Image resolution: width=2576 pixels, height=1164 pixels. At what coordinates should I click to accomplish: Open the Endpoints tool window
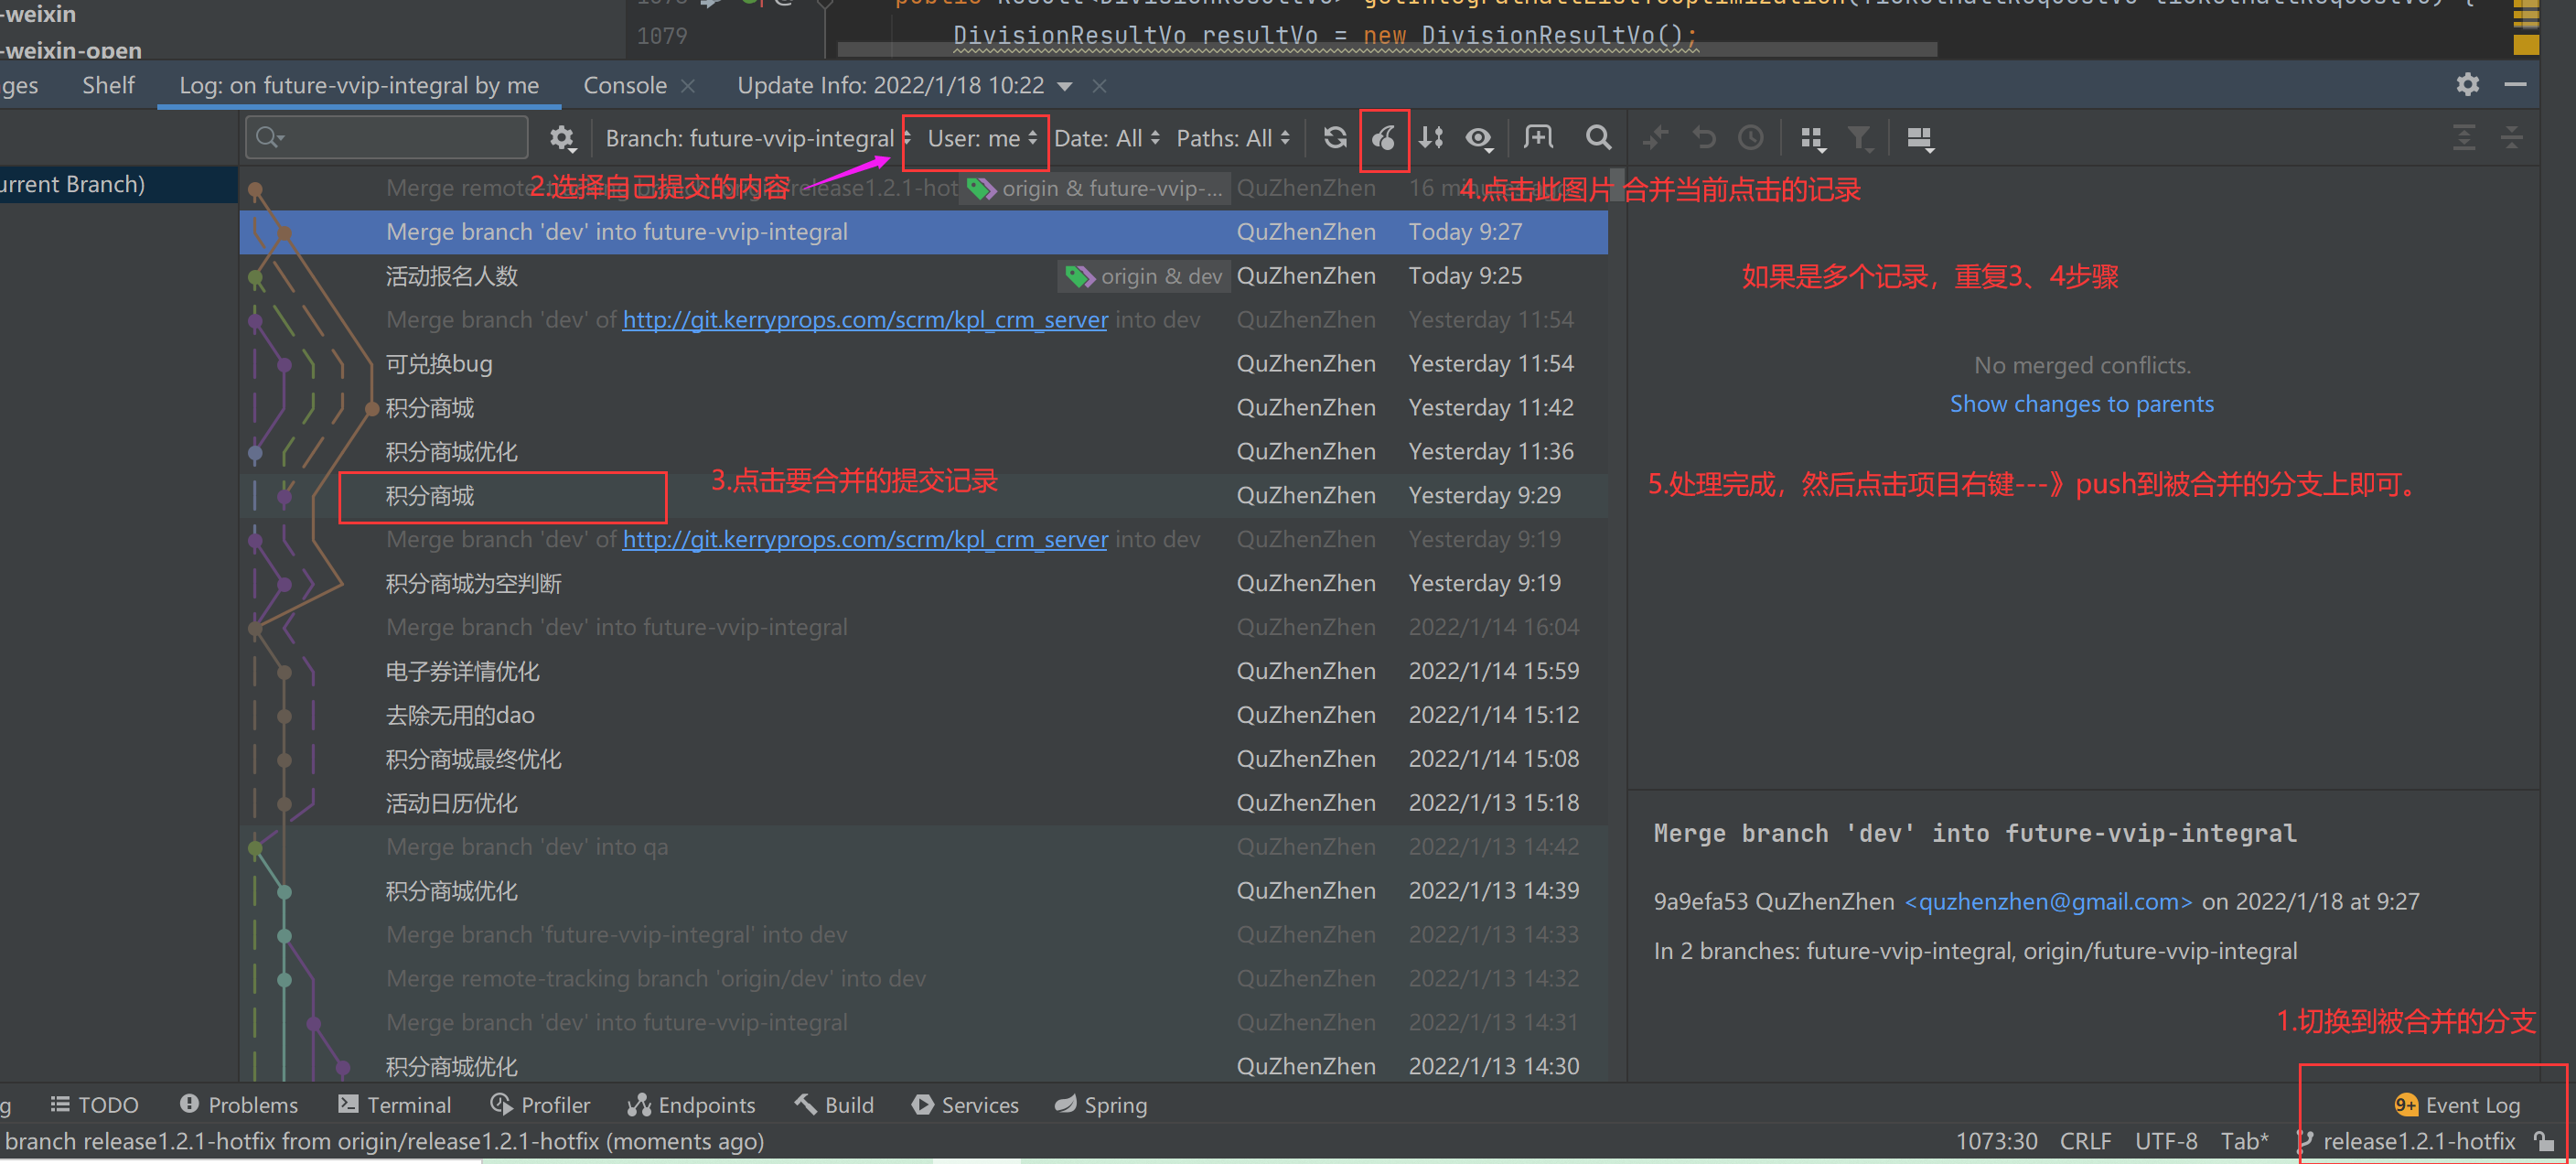pyautogui.click(x=691, y=1105)
